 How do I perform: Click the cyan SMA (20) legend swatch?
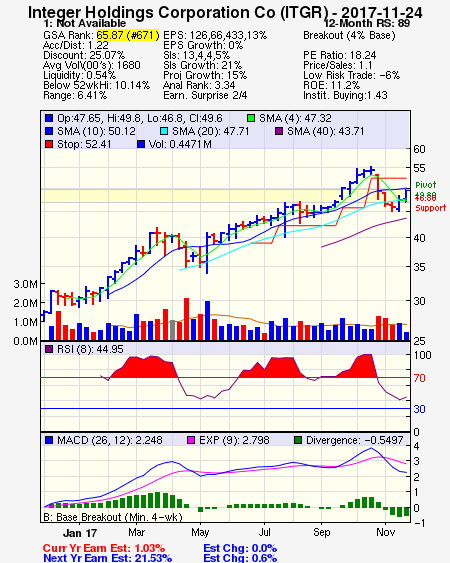164,131
